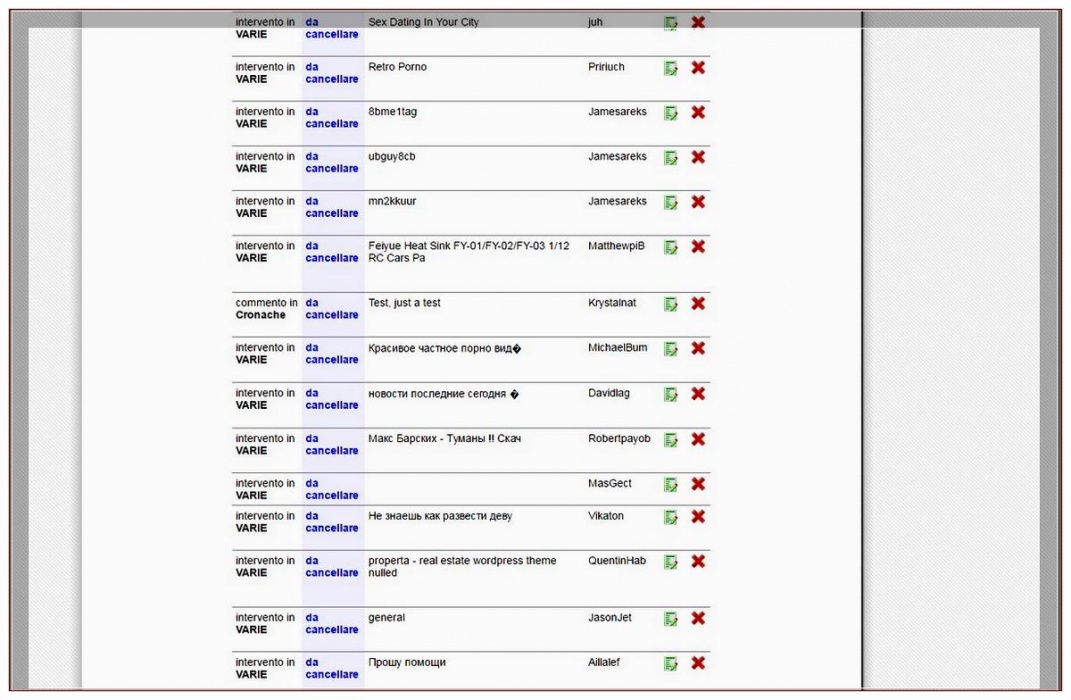This screenshot has width=1071, height=700.
Task: Click the username 'MatthewpiB'
Action: pos(617,246)
